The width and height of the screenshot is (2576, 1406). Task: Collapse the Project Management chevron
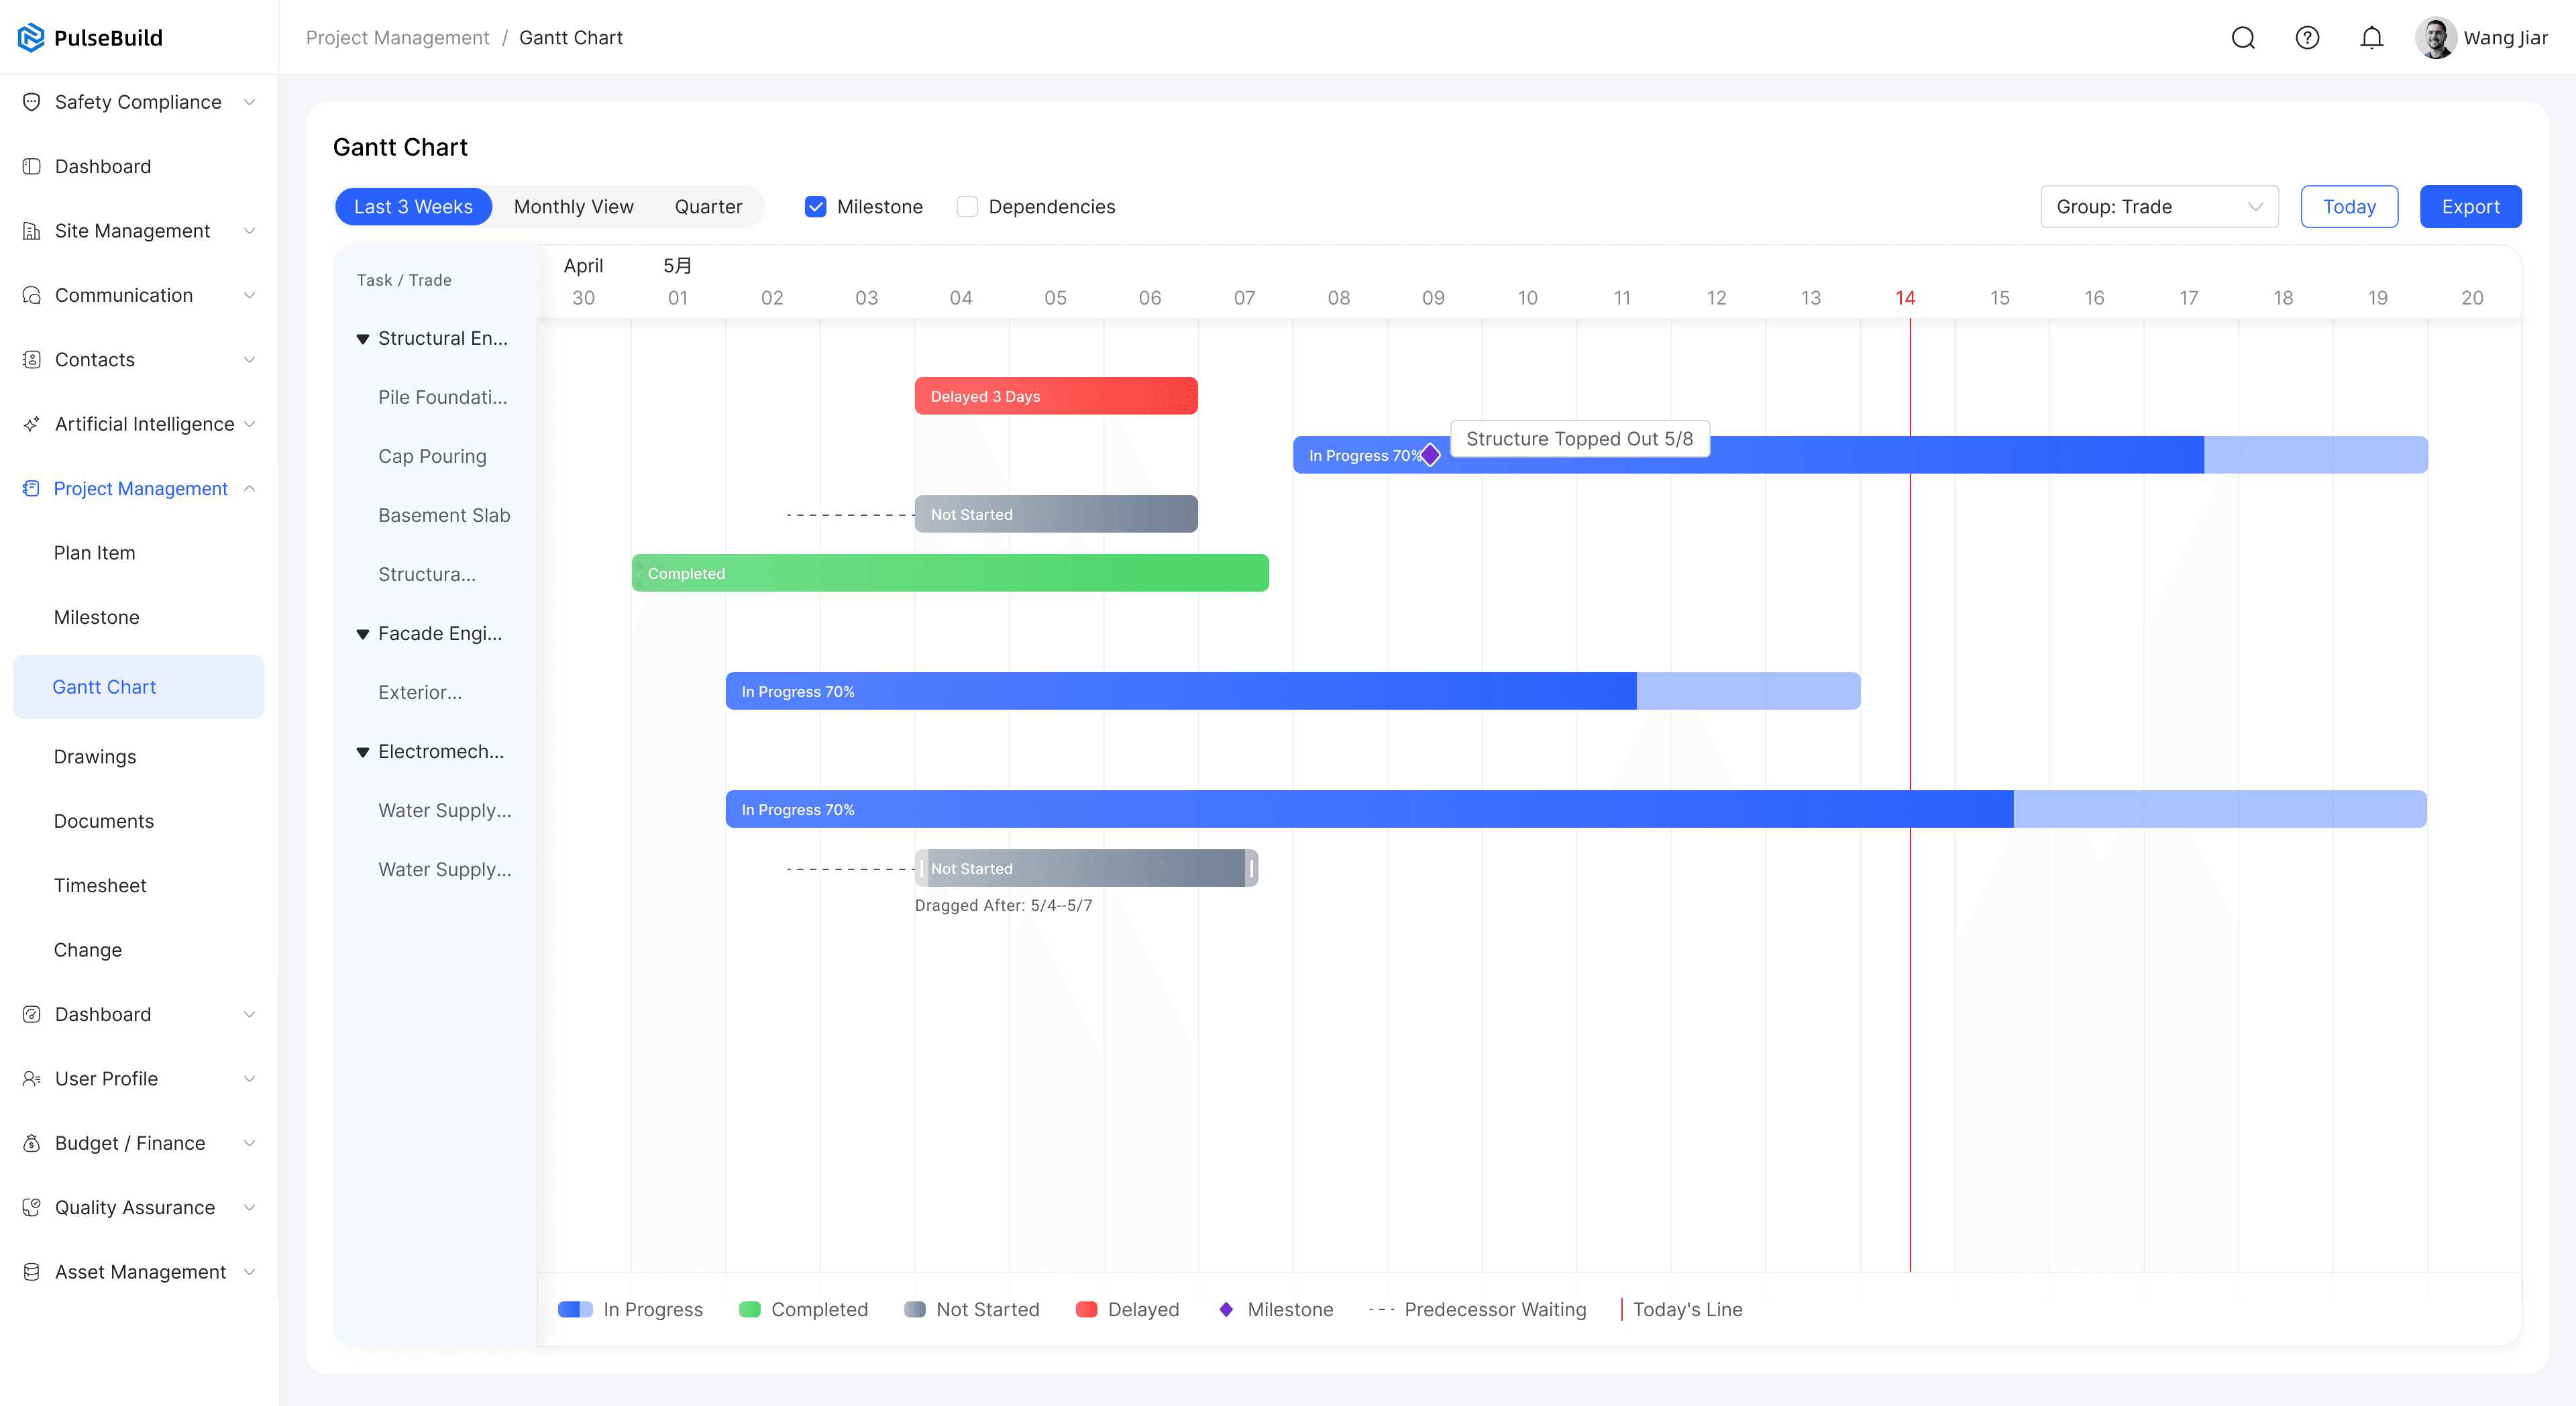tap(250, 488)
